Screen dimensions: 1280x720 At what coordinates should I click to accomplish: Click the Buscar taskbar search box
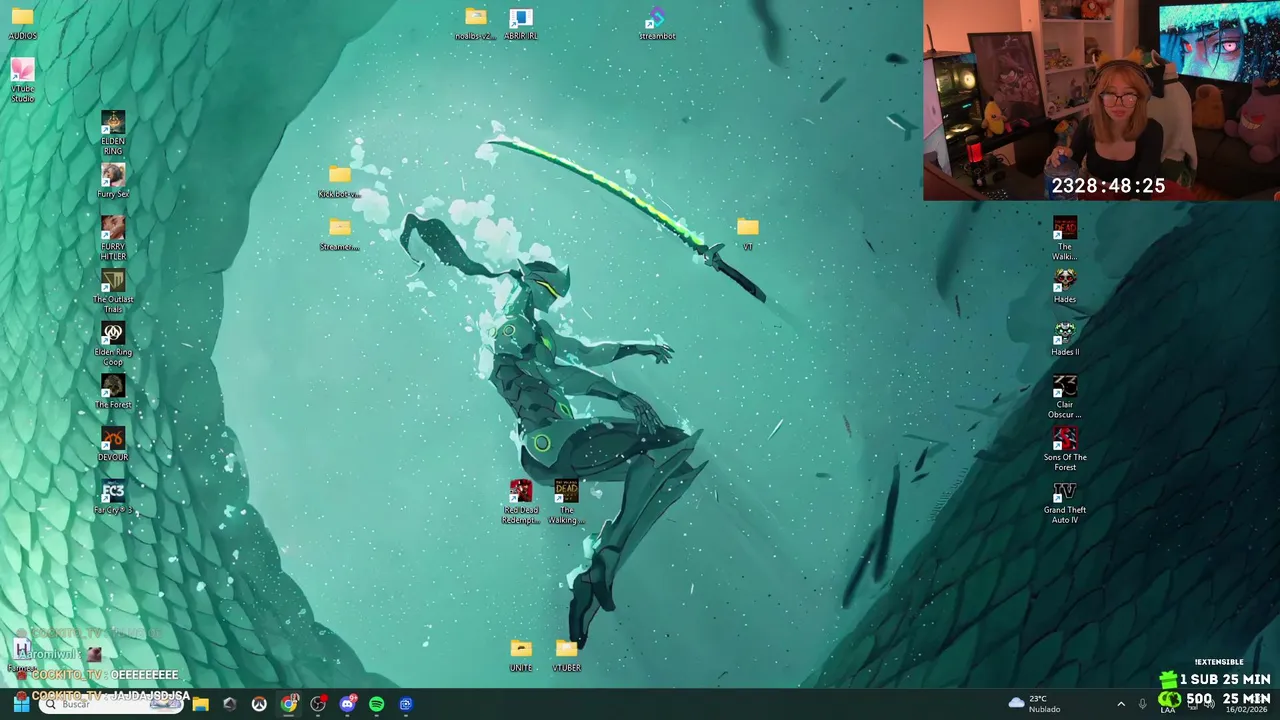(x=111, y=704)
